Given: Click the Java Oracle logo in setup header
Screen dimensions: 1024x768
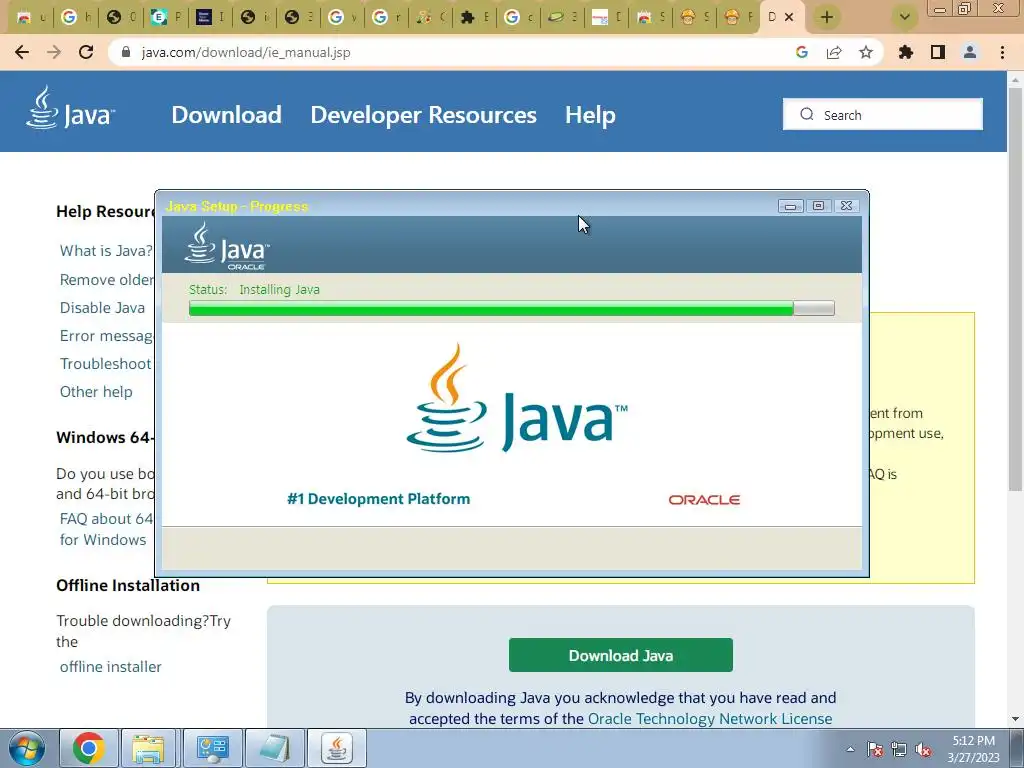Looking at the screenshot, I should [x=227, y=246].
